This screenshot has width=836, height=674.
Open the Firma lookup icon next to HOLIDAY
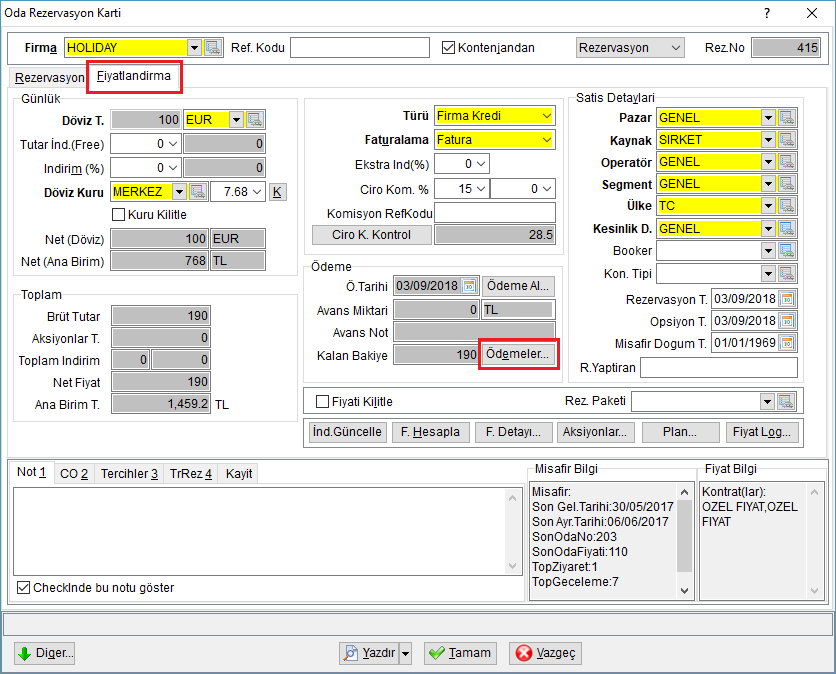[x=213, y=47]
